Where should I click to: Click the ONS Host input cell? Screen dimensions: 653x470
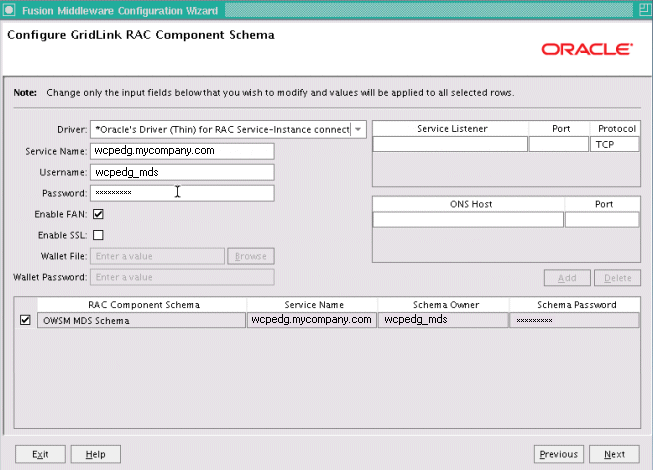point(468,219)
